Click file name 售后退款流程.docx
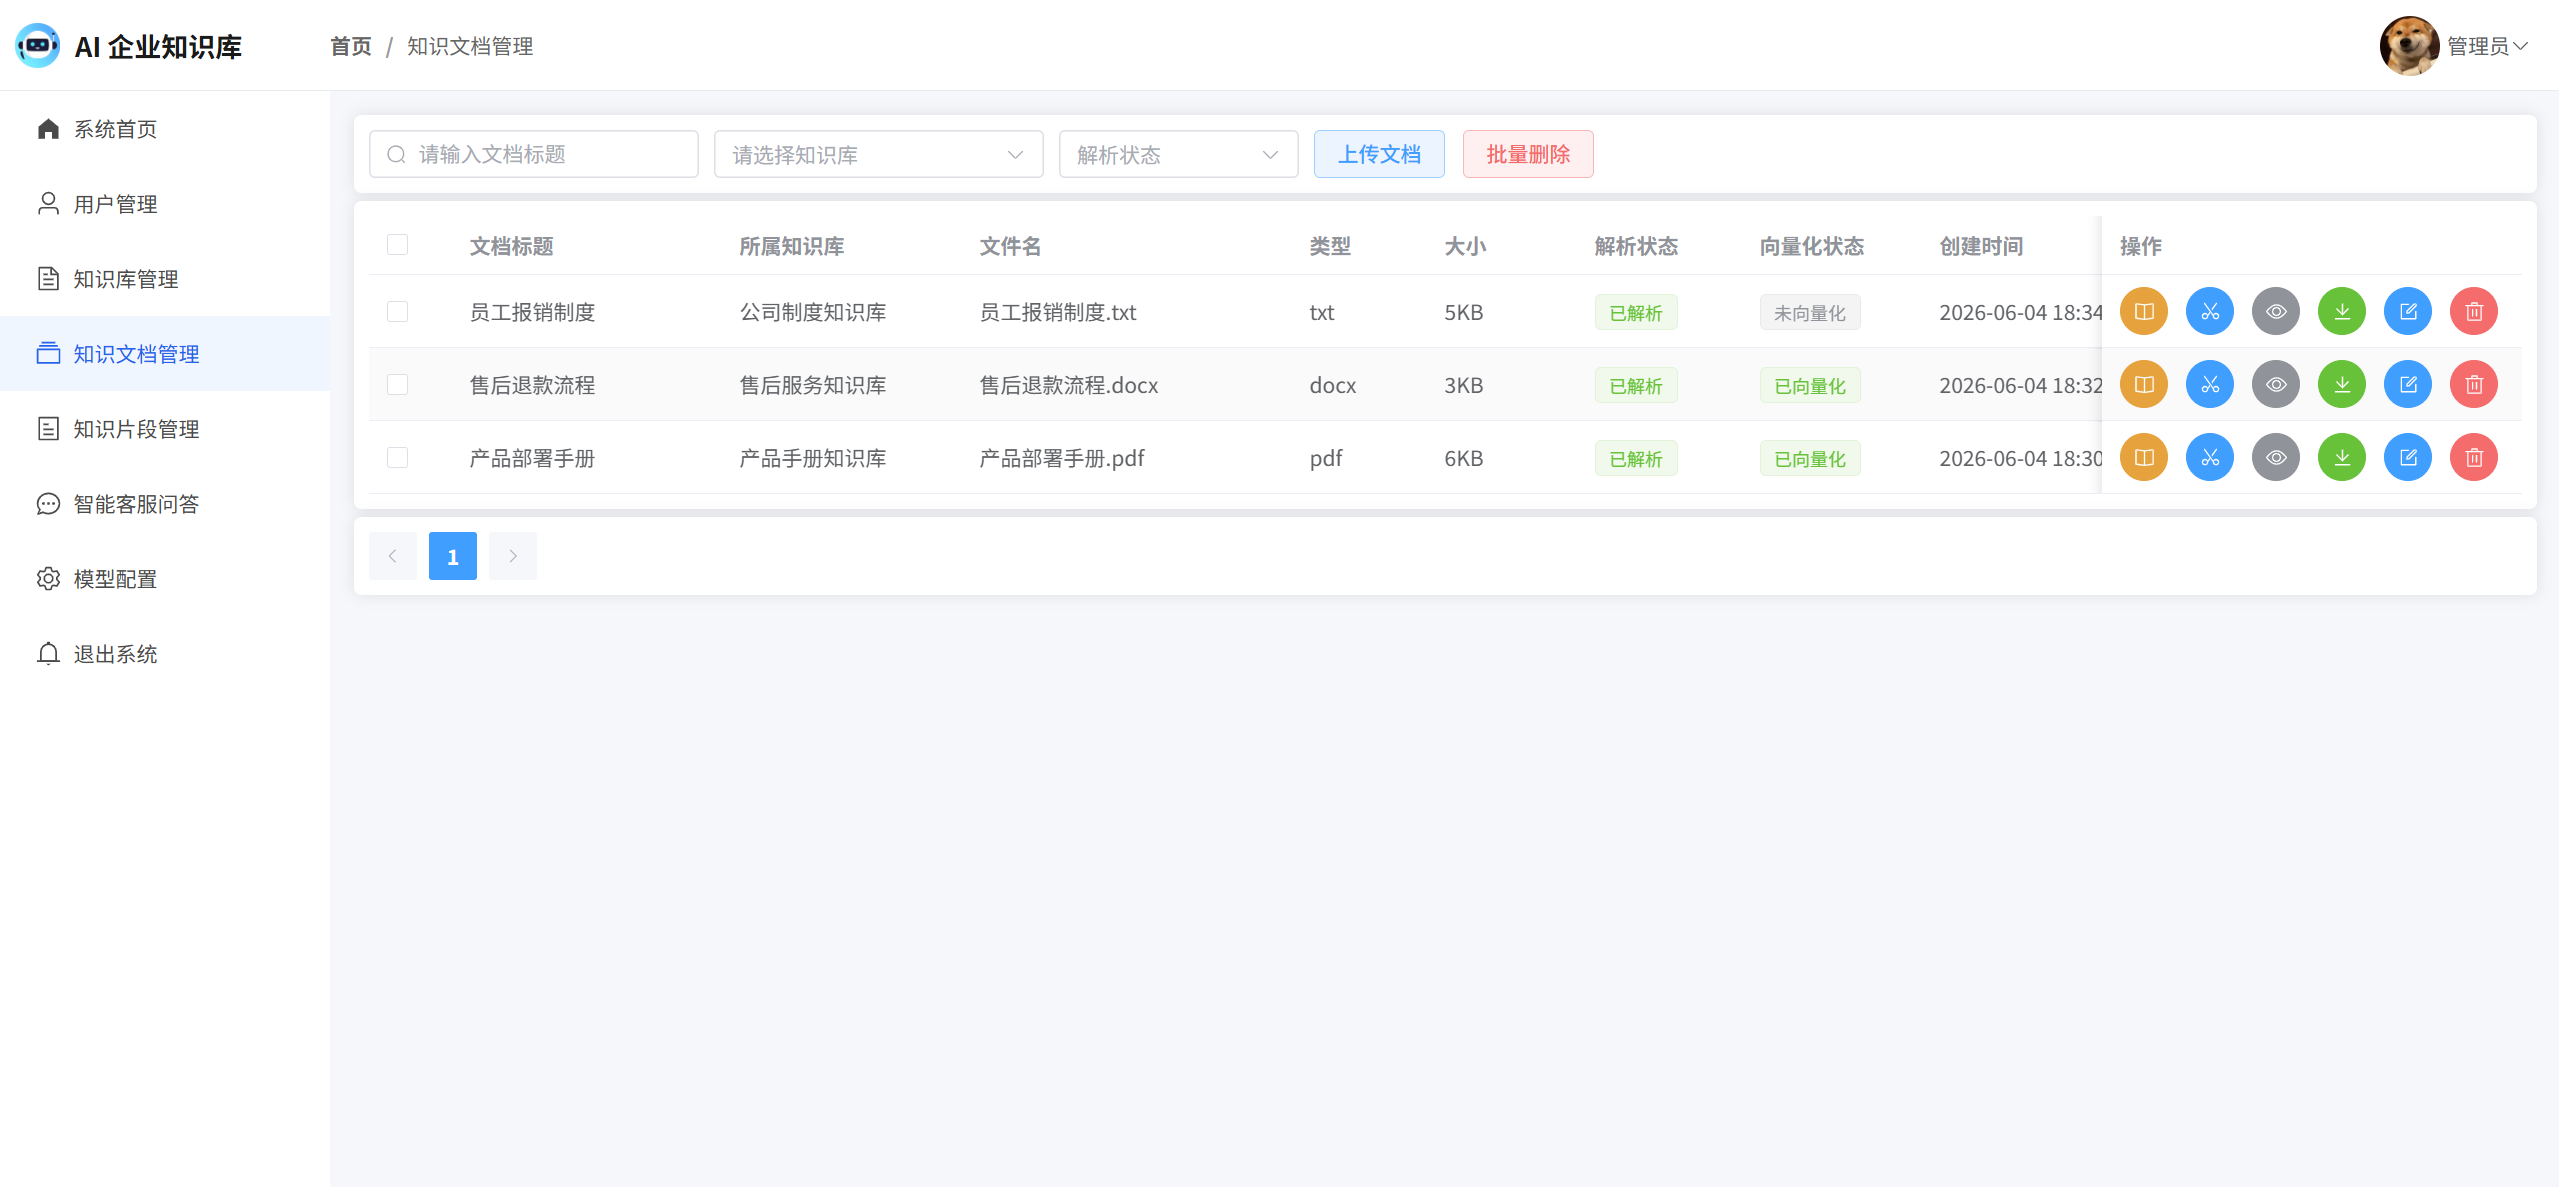Image resolution: width=2559 pixels, height=1187 pixels. click(1069, 385)
